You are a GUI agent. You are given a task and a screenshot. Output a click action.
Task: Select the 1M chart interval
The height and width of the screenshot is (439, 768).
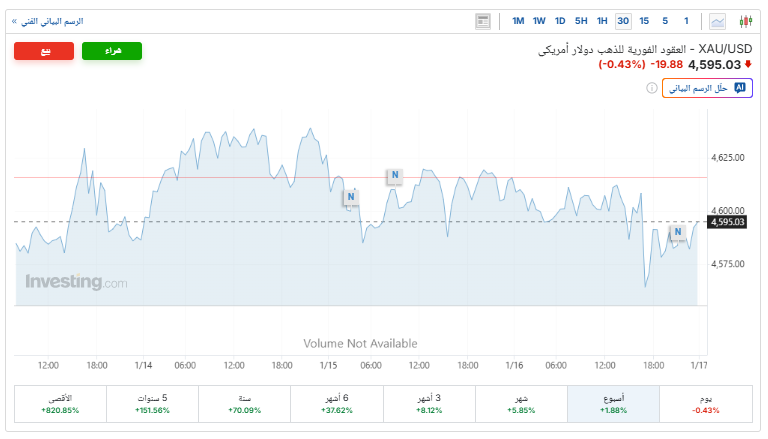click(x=518, y=21)
